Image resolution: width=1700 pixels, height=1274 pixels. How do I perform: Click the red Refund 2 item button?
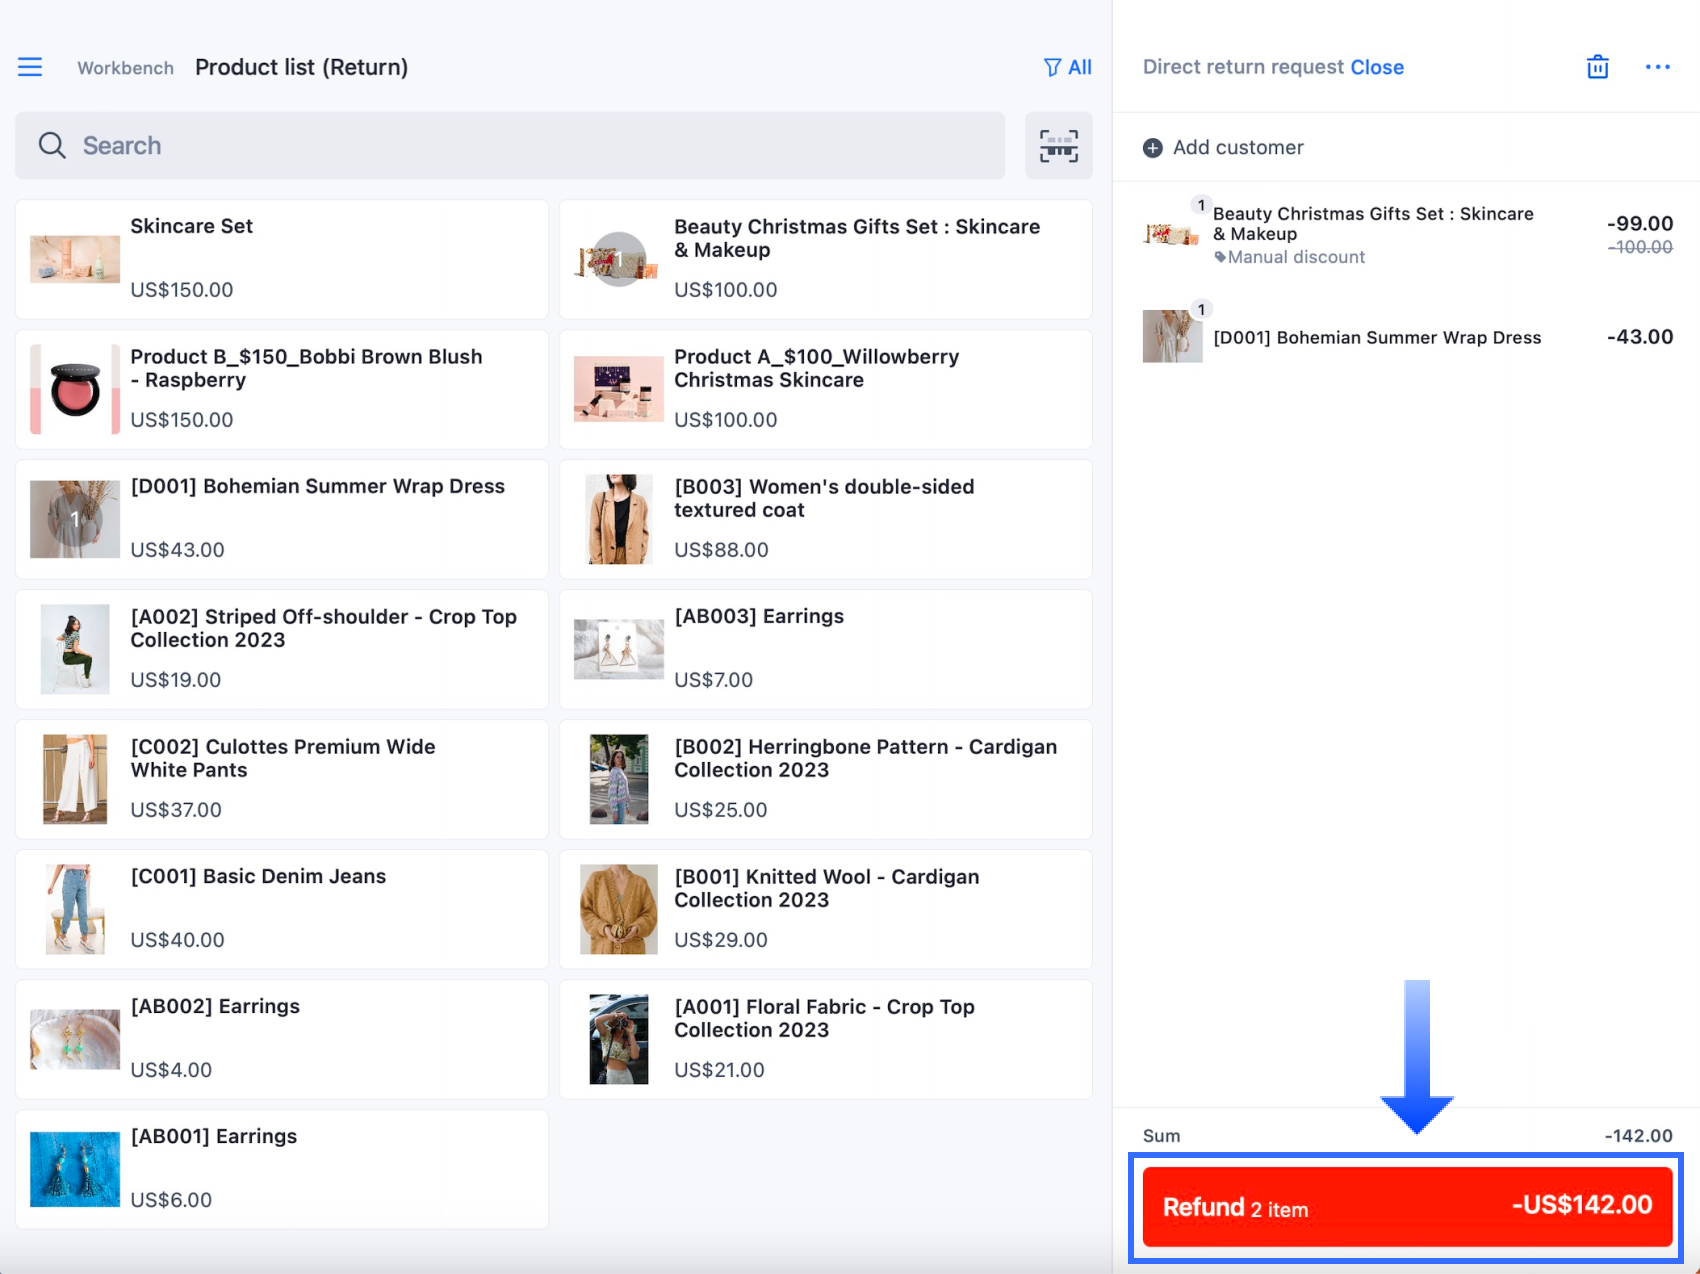tap(1407, 1206)
